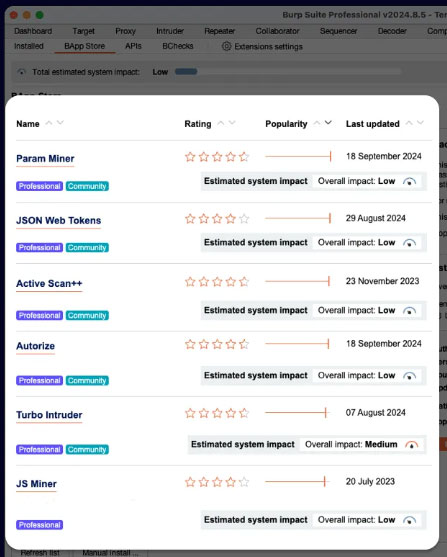The height and width of the screenshot is (557, 447).
Task: Click the impact gauge icon for Autorize
Action: tap(409, 376)
